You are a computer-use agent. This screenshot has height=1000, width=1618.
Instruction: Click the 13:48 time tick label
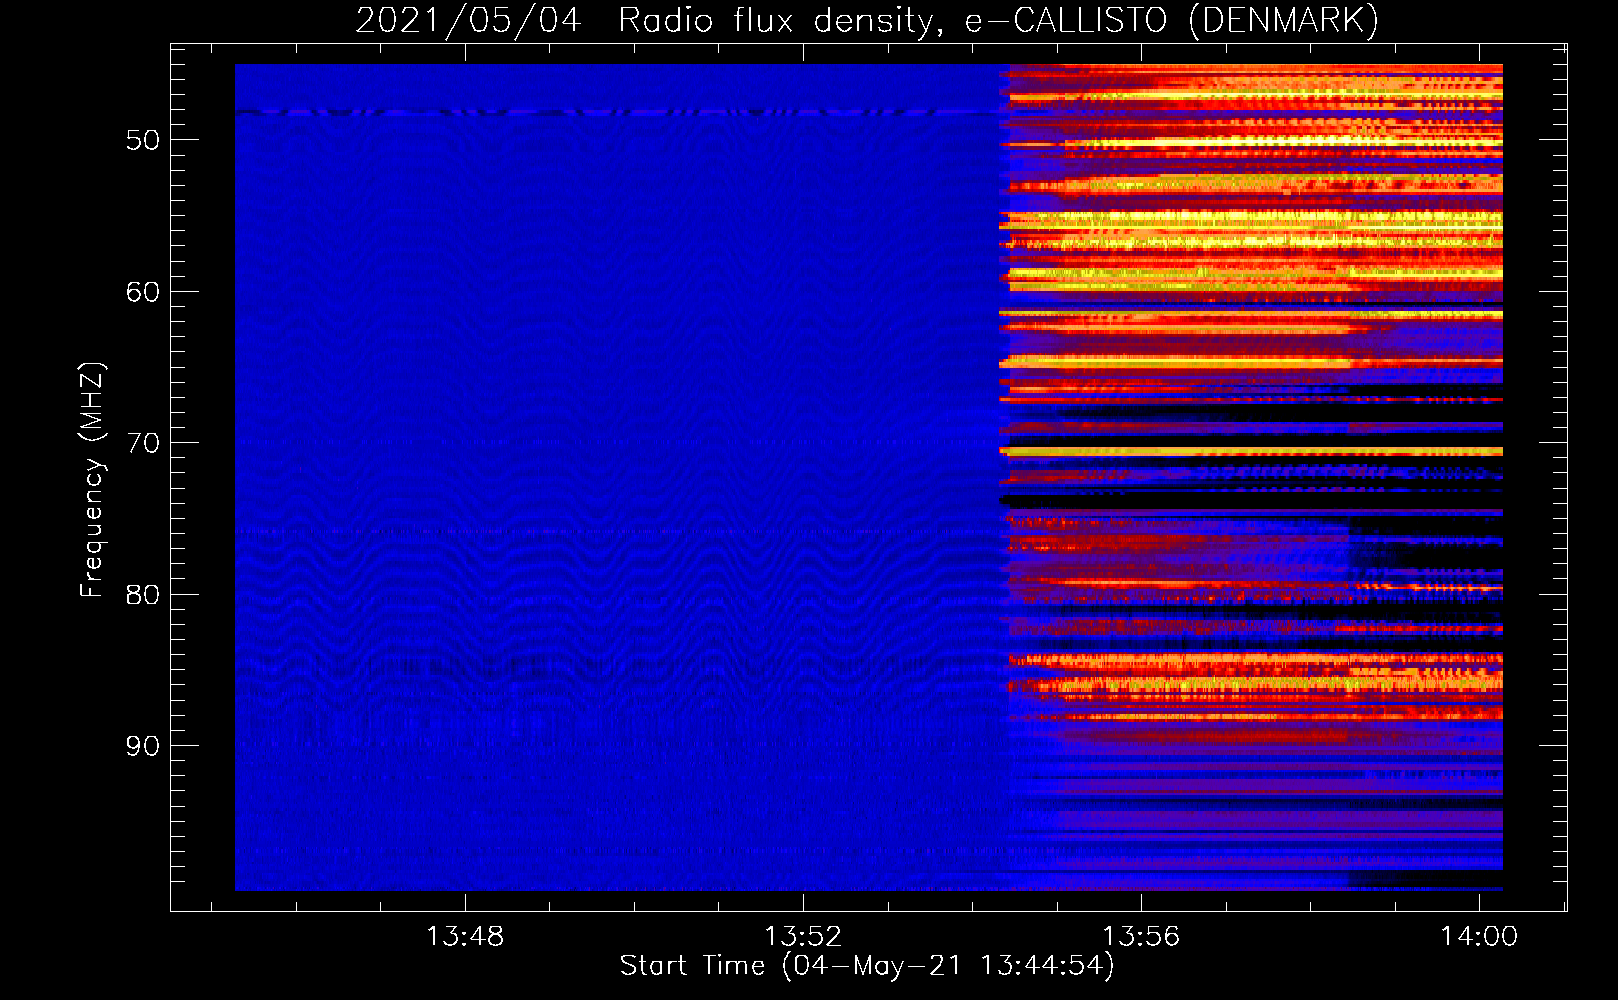click(x=465, y=937)
